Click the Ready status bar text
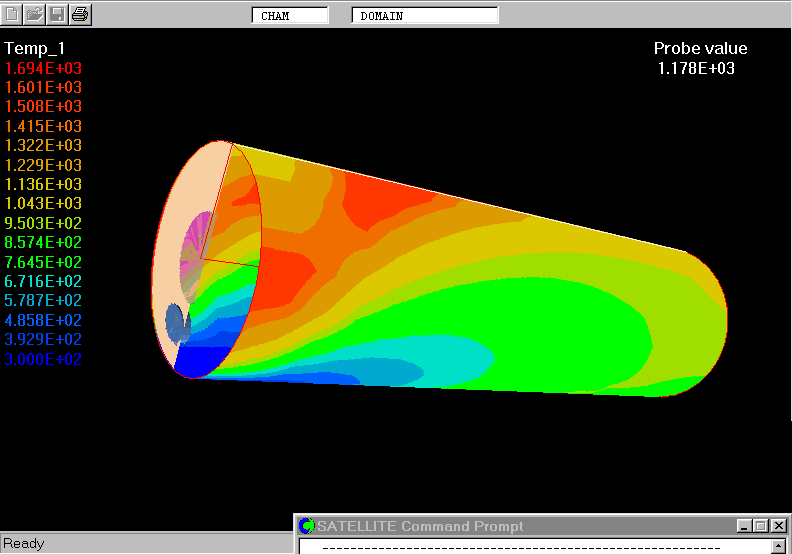This screenshot has width=792, height=554. click(x=24, y=543)
